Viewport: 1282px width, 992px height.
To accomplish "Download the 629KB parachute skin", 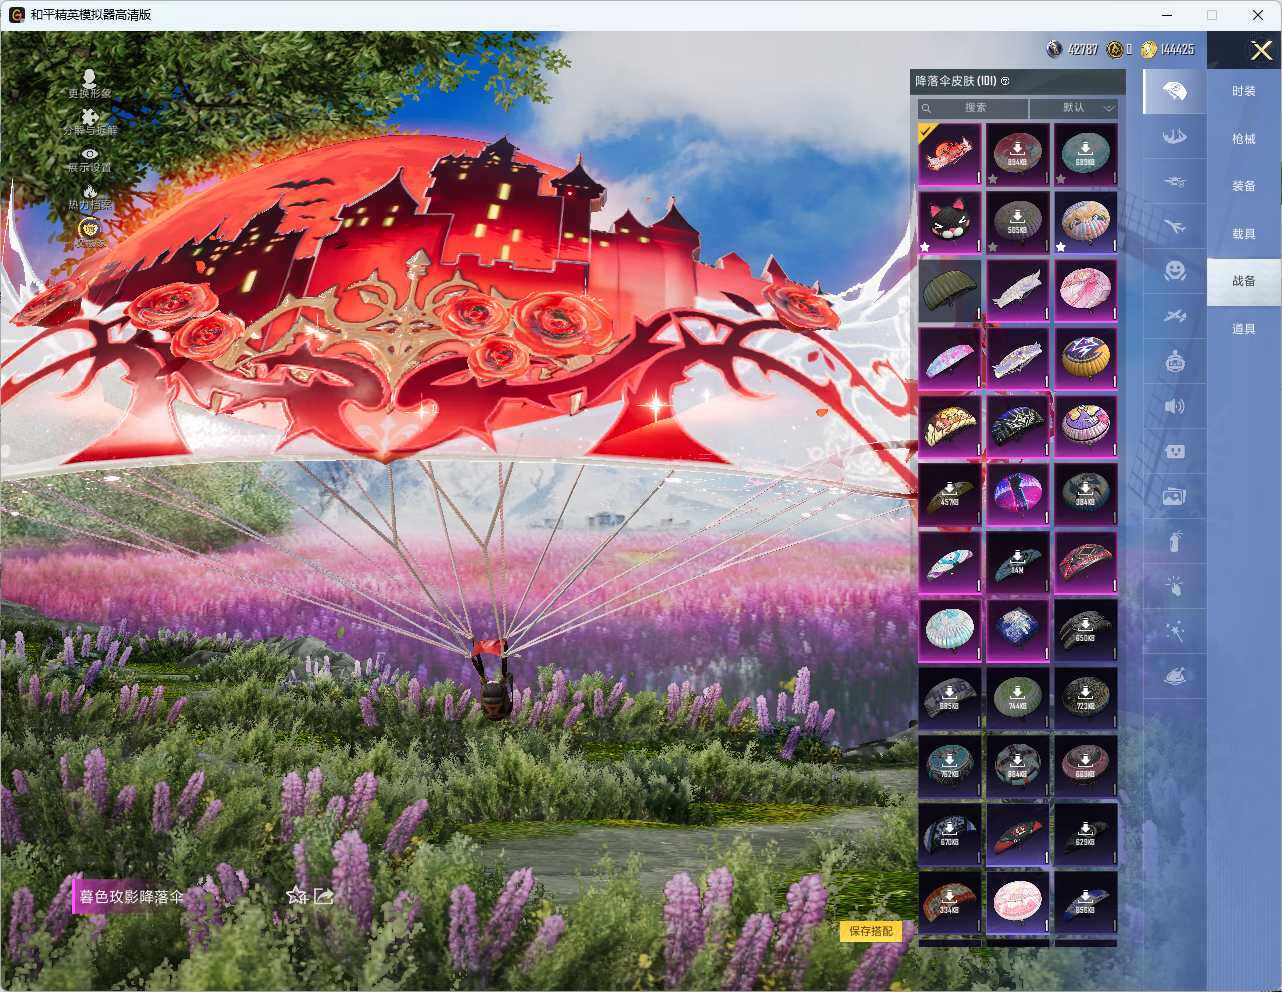I will coord(1086,834).
